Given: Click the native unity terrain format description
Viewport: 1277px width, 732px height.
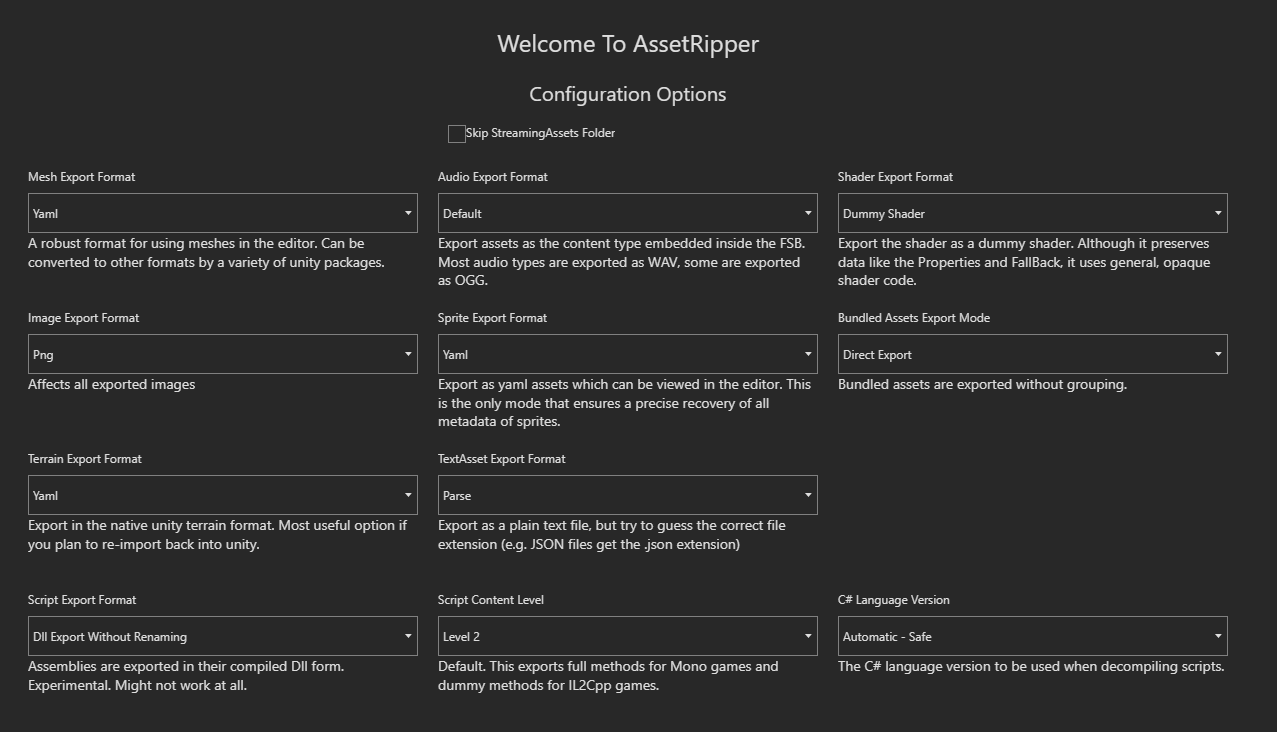Looking at the screenshot, I should (218, 535).
